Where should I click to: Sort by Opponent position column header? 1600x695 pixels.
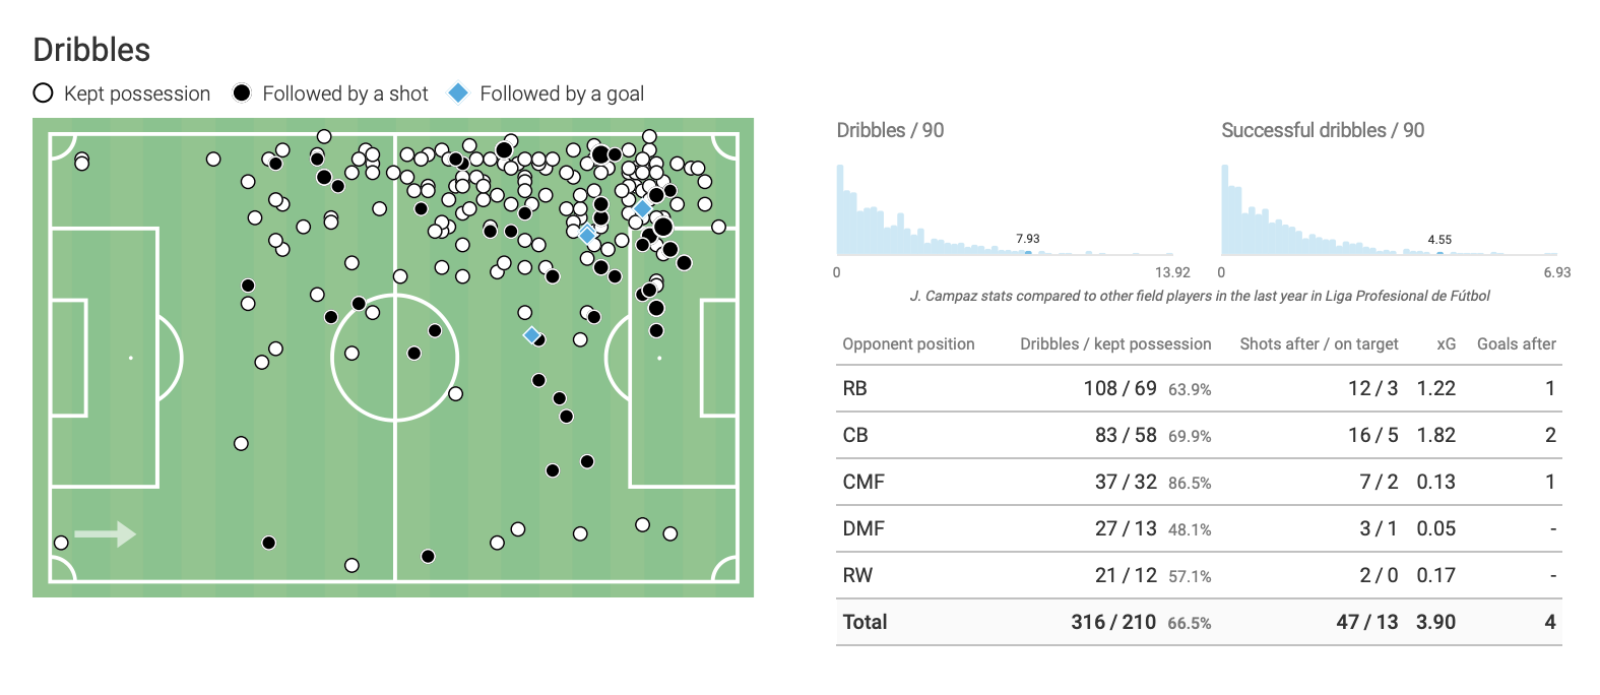[x=908, y=344]
